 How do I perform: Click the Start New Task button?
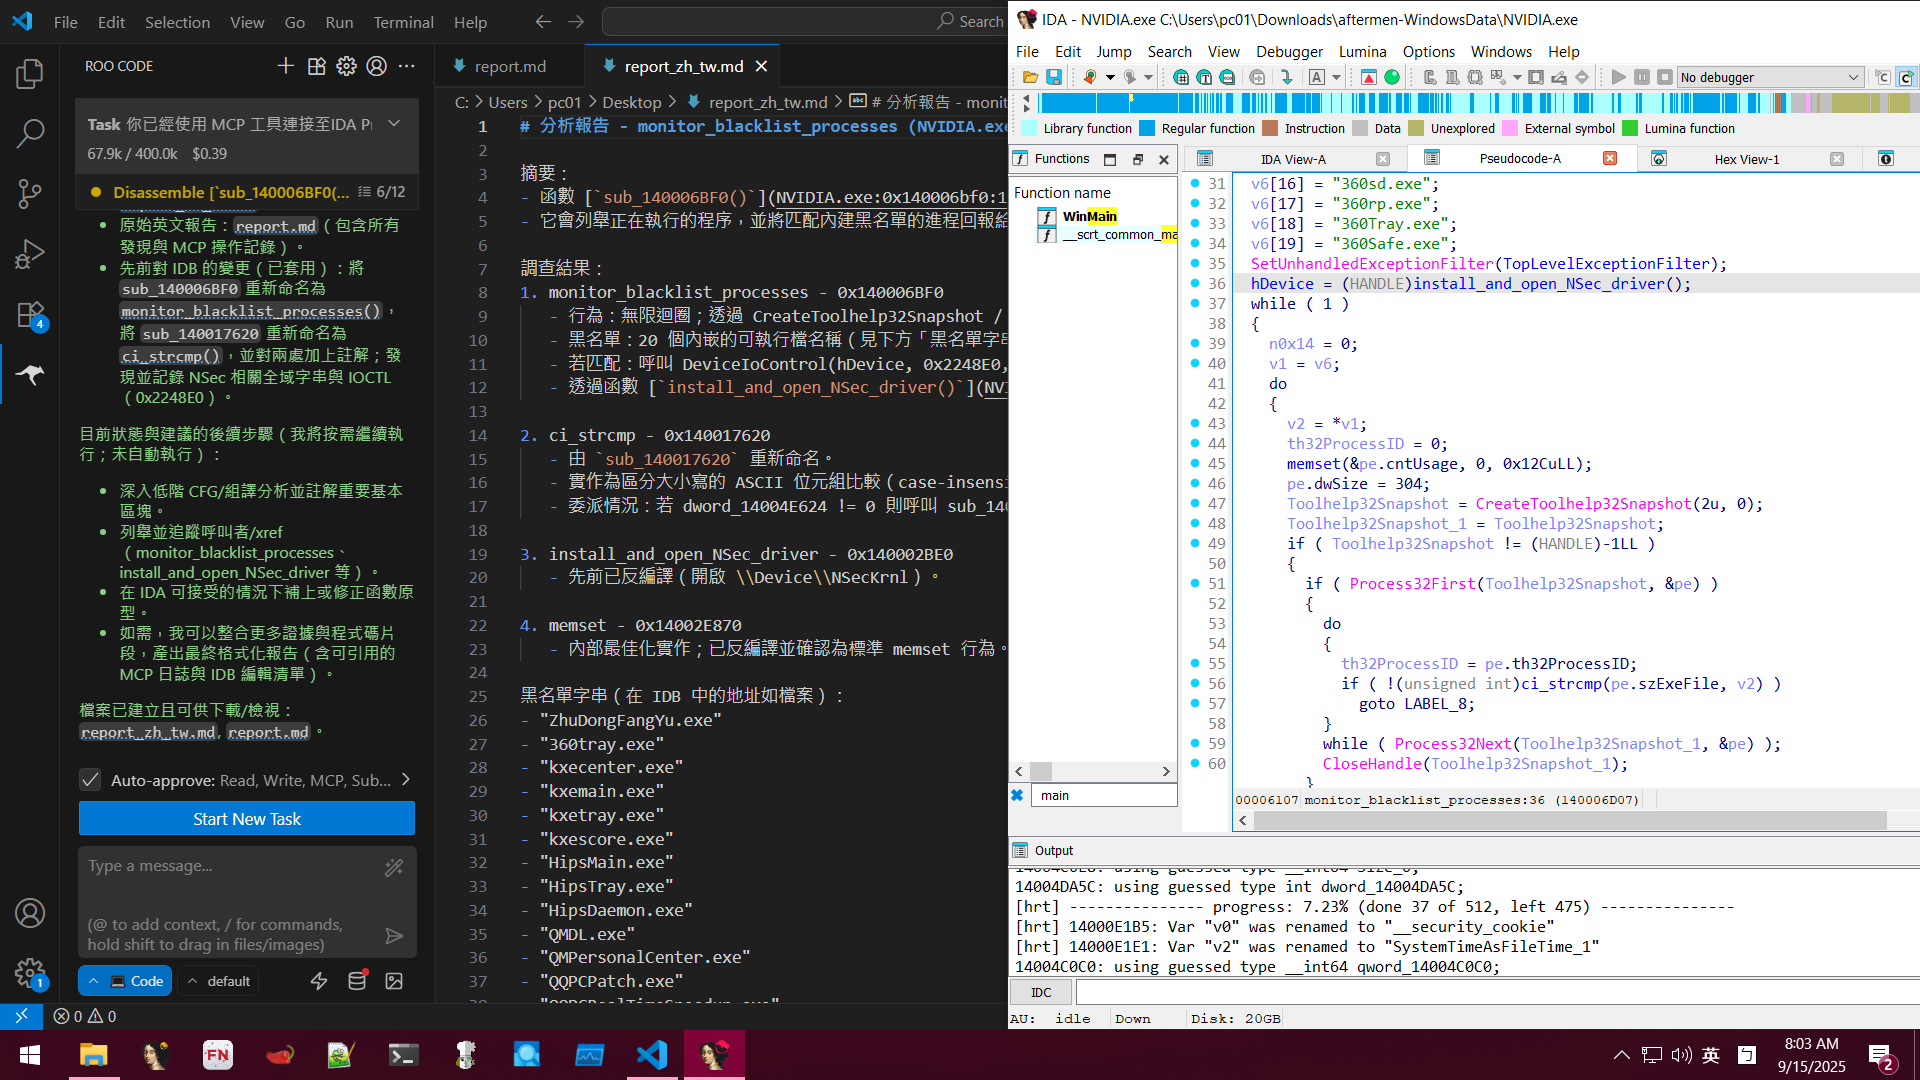point(247,819)
